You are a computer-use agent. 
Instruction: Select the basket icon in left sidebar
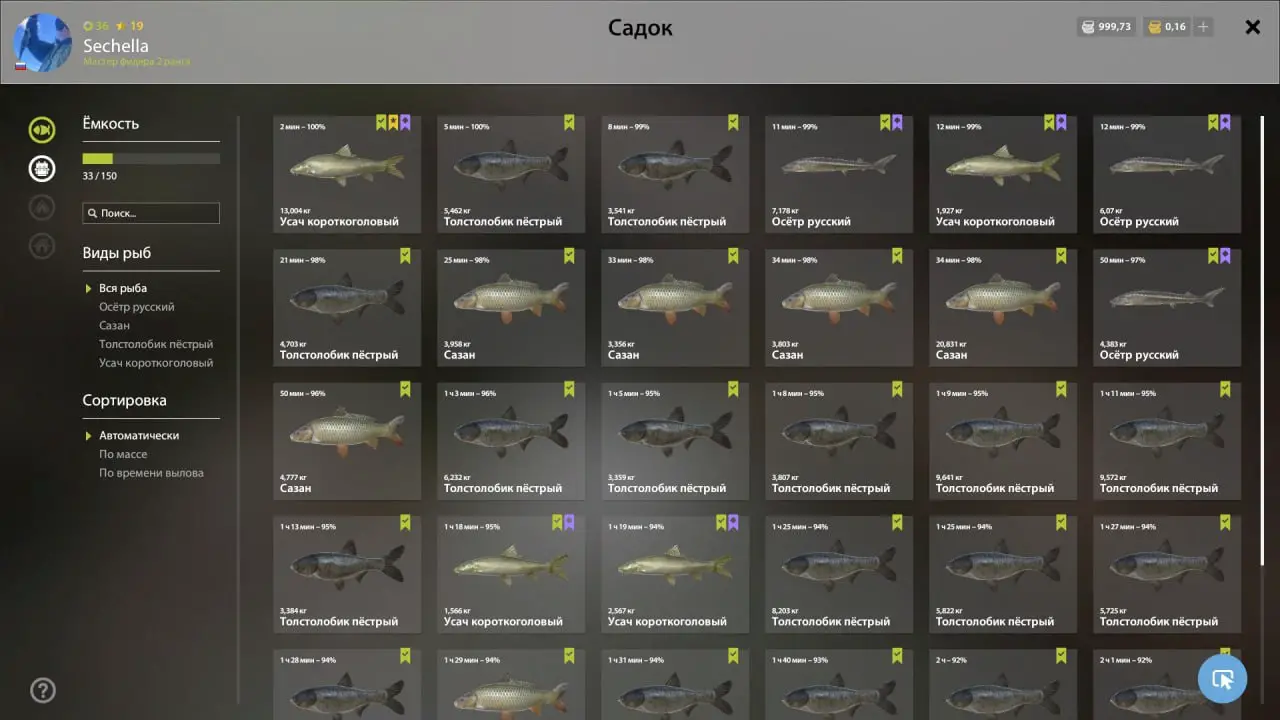coord(42,168)
